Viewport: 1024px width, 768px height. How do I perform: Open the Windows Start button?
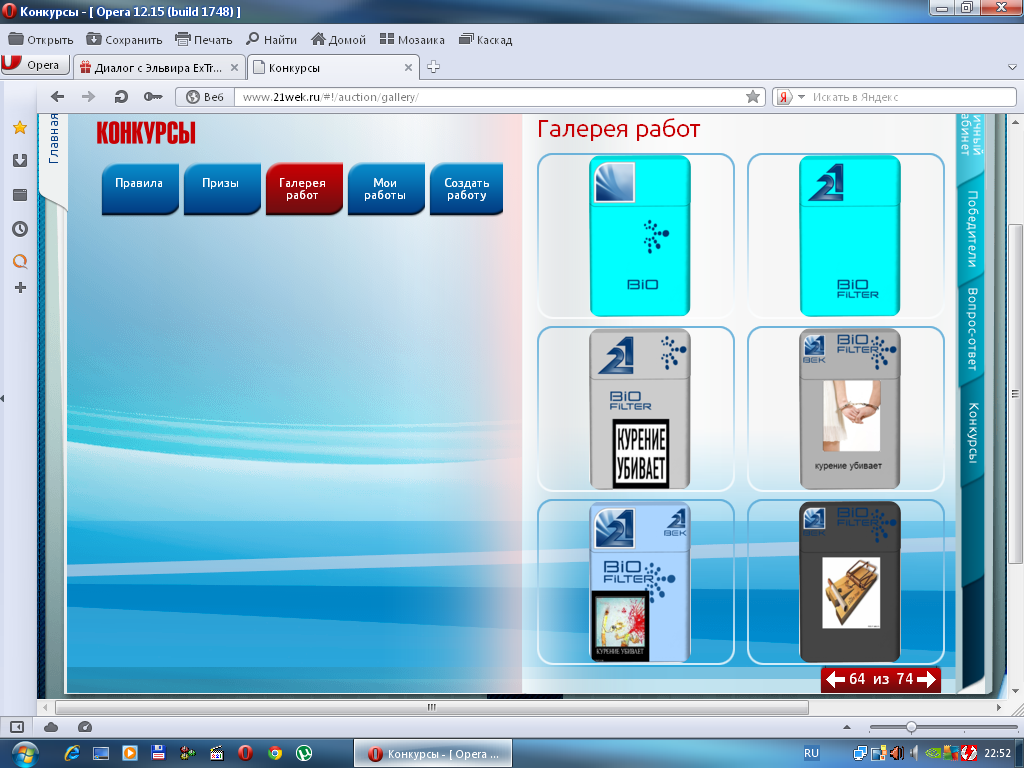[x=25, y=754]
